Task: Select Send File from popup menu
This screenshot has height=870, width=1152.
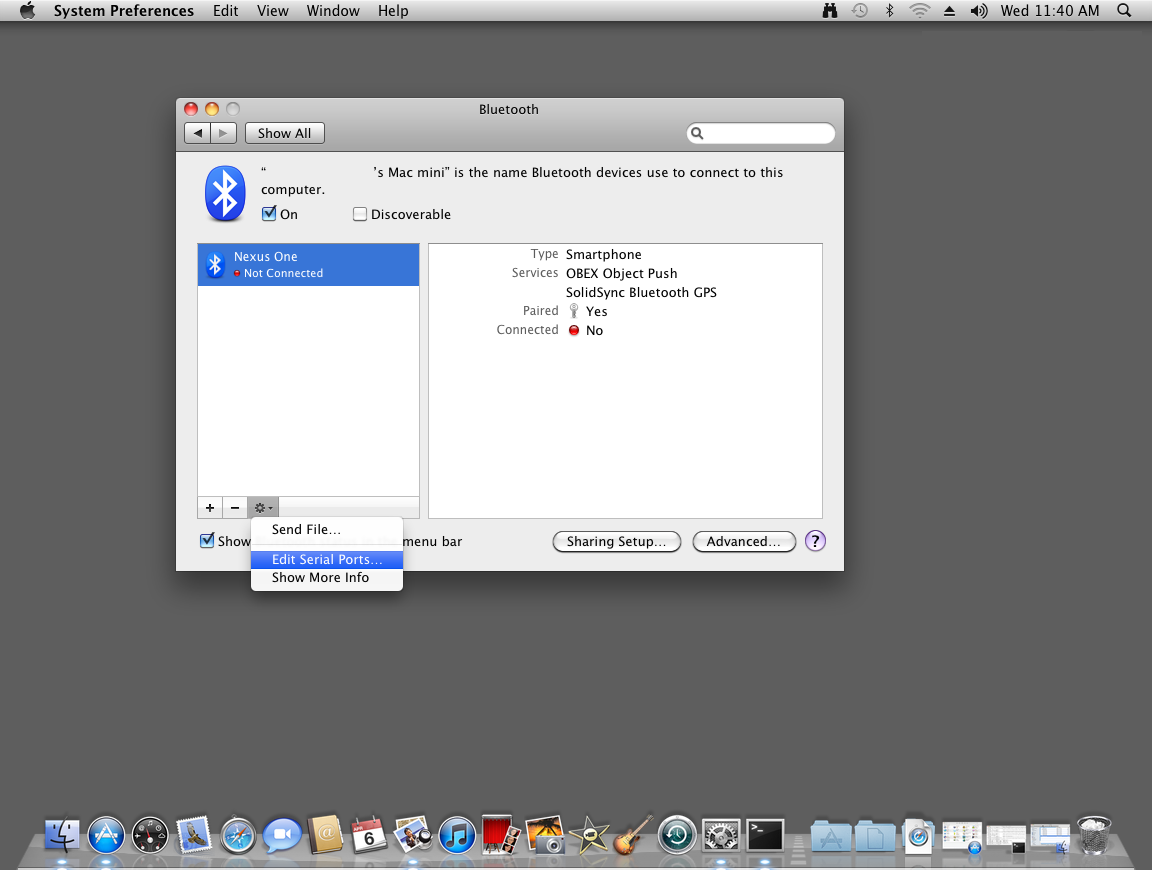Action: coord(306,530)
